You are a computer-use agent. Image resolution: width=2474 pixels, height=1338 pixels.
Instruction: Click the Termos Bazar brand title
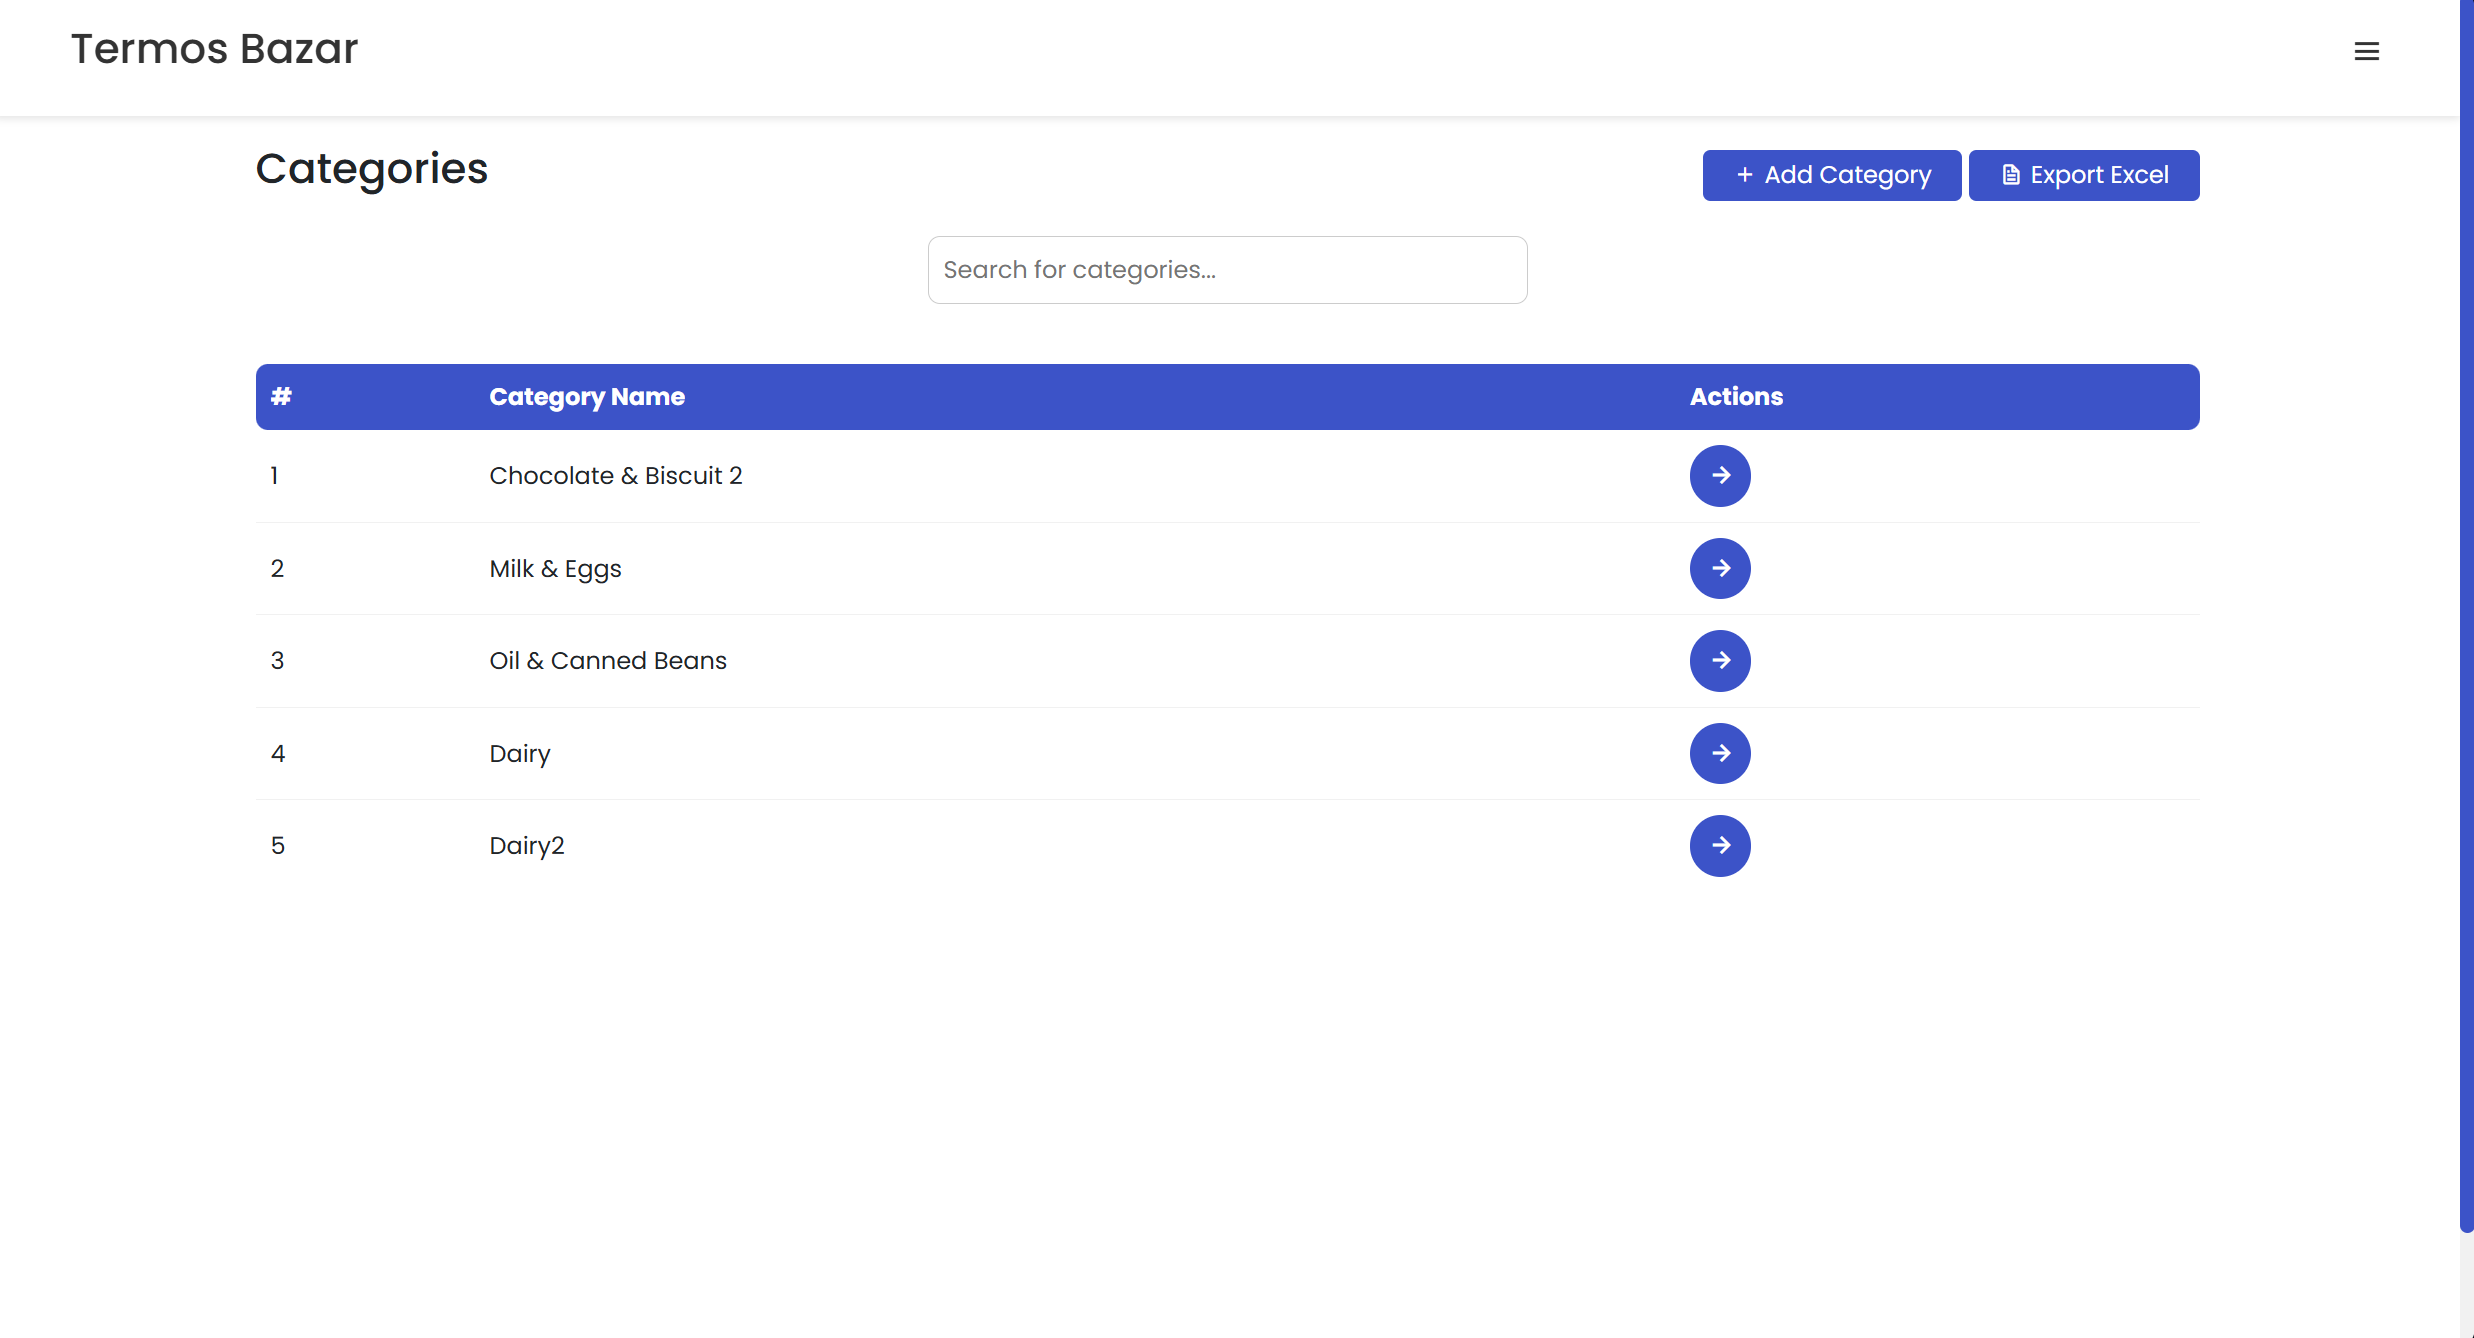click(214, 49)
